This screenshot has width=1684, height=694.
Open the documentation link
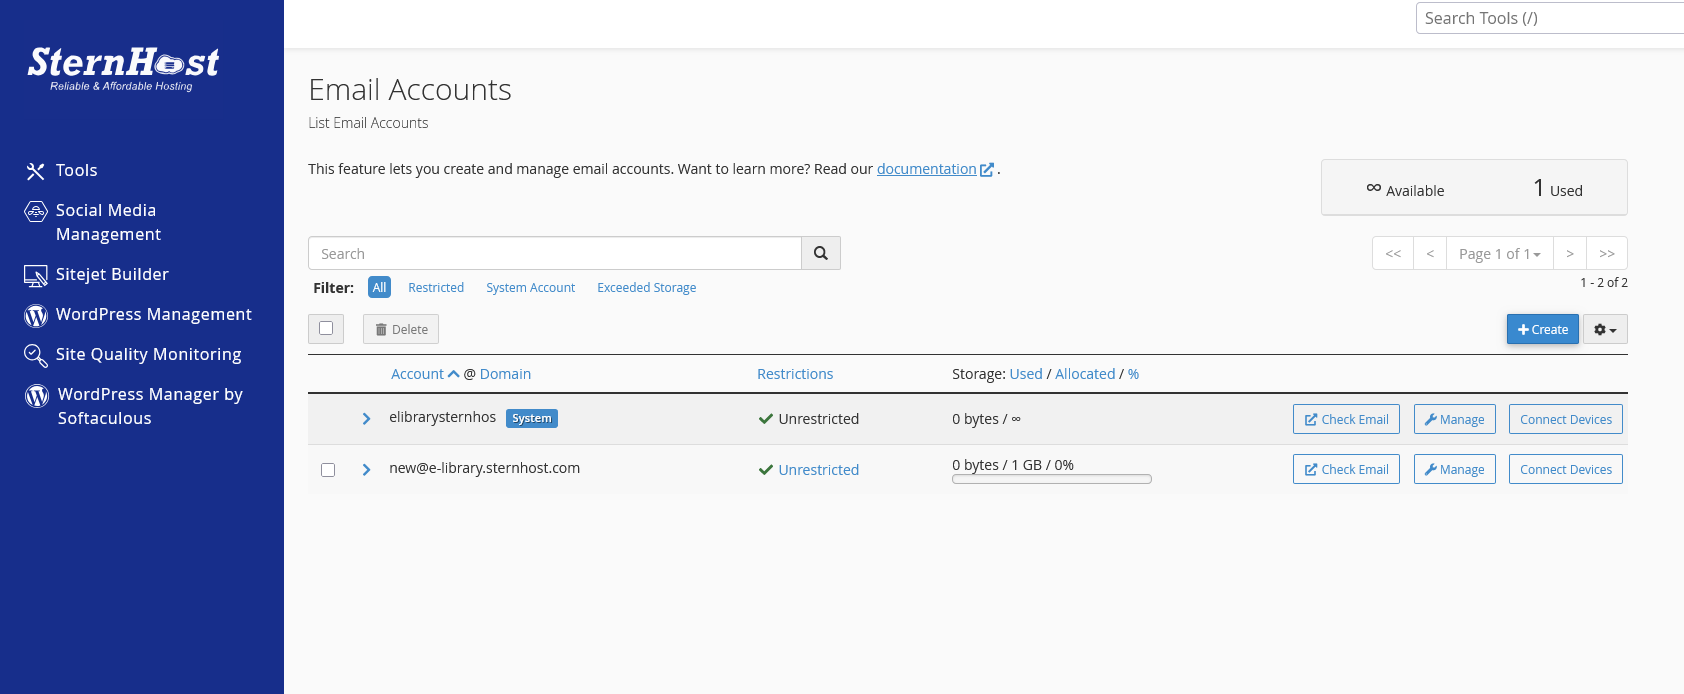click(x=926, y=169)
